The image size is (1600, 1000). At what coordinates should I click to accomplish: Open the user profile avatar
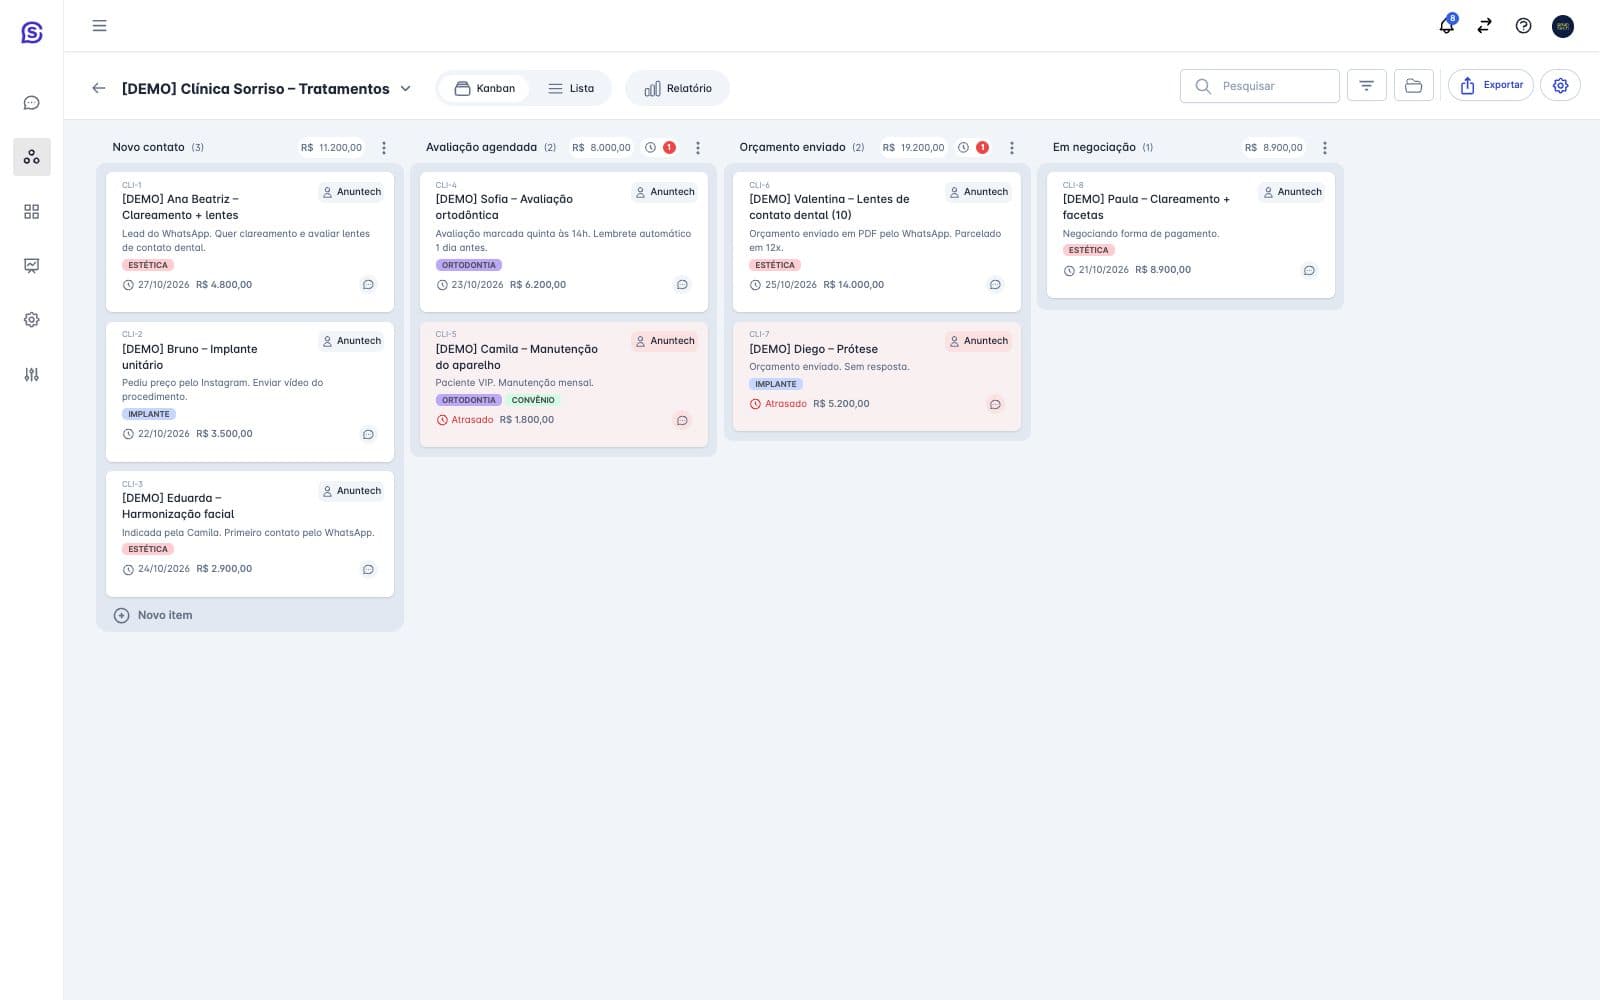1562,26
